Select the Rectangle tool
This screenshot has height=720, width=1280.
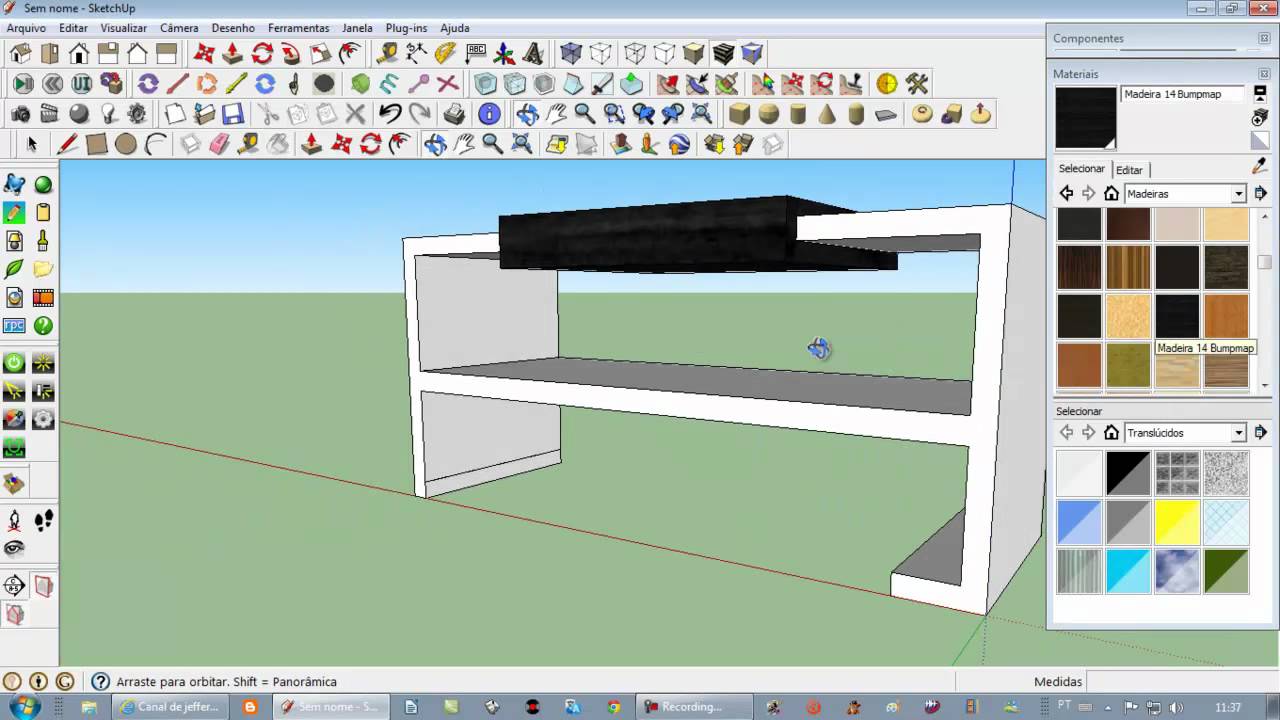pyautogui.click(x=96, y=144)
